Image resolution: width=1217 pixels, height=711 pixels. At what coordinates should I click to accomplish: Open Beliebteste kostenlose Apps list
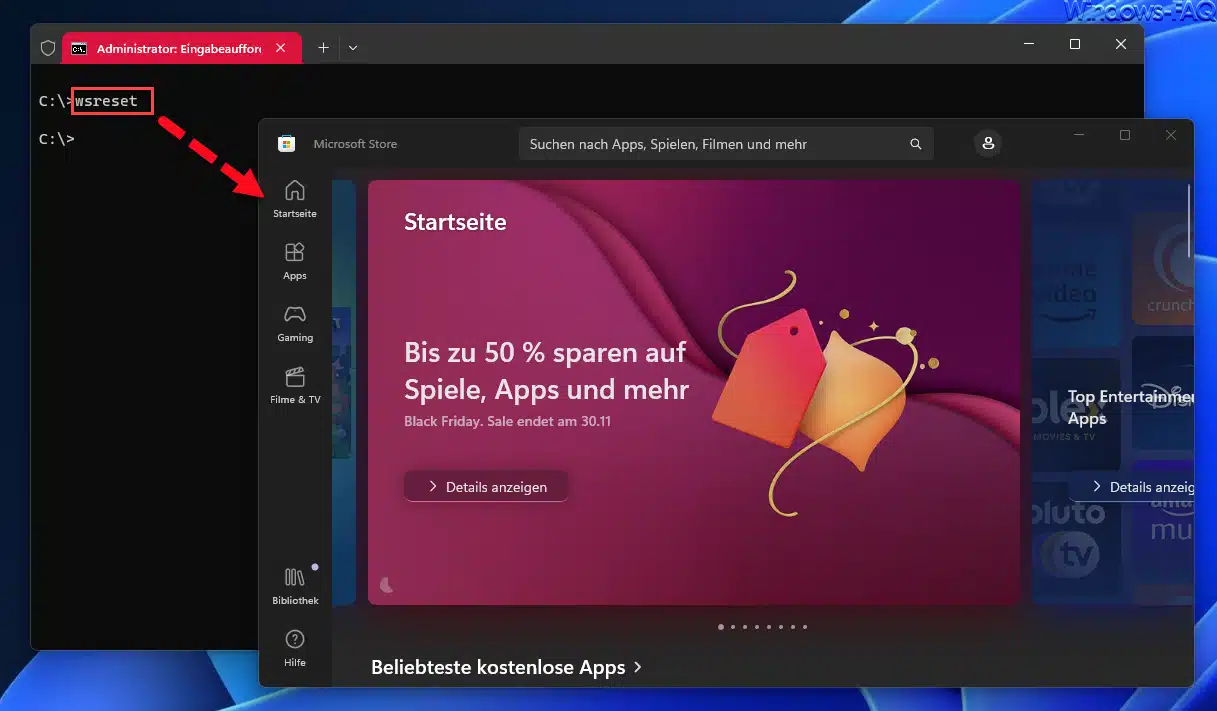[x=506, y=667]
